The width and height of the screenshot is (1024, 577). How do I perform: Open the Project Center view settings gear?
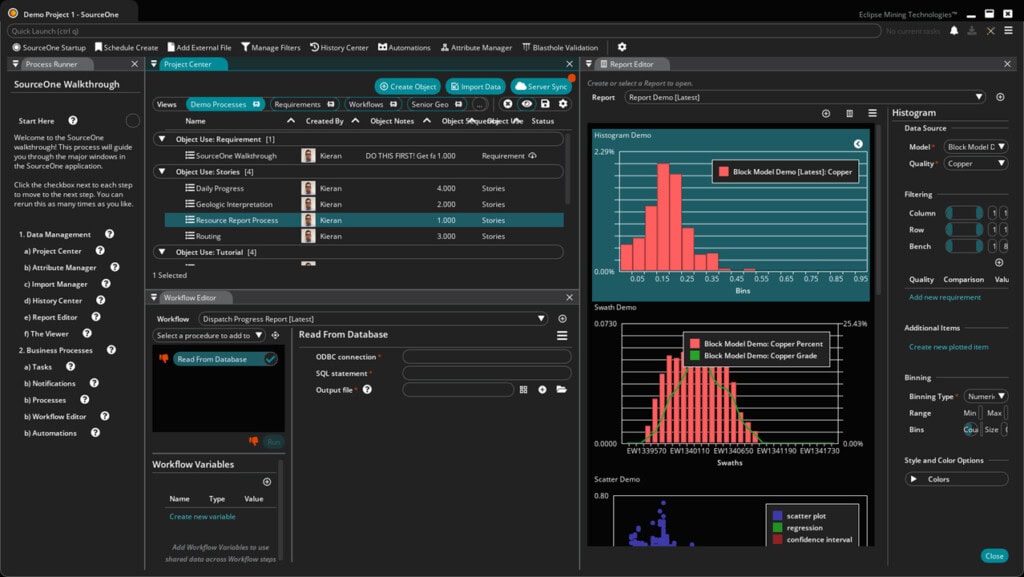563,104
